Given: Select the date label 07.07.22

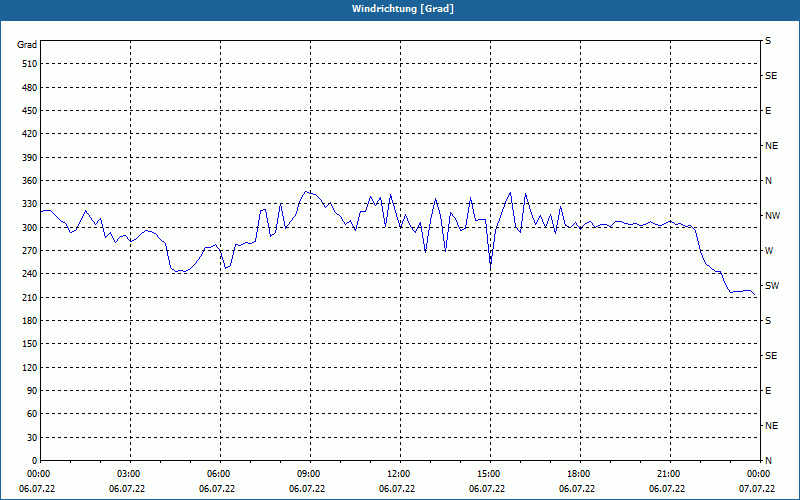Looking at the screenshot, I should (757, 489).
